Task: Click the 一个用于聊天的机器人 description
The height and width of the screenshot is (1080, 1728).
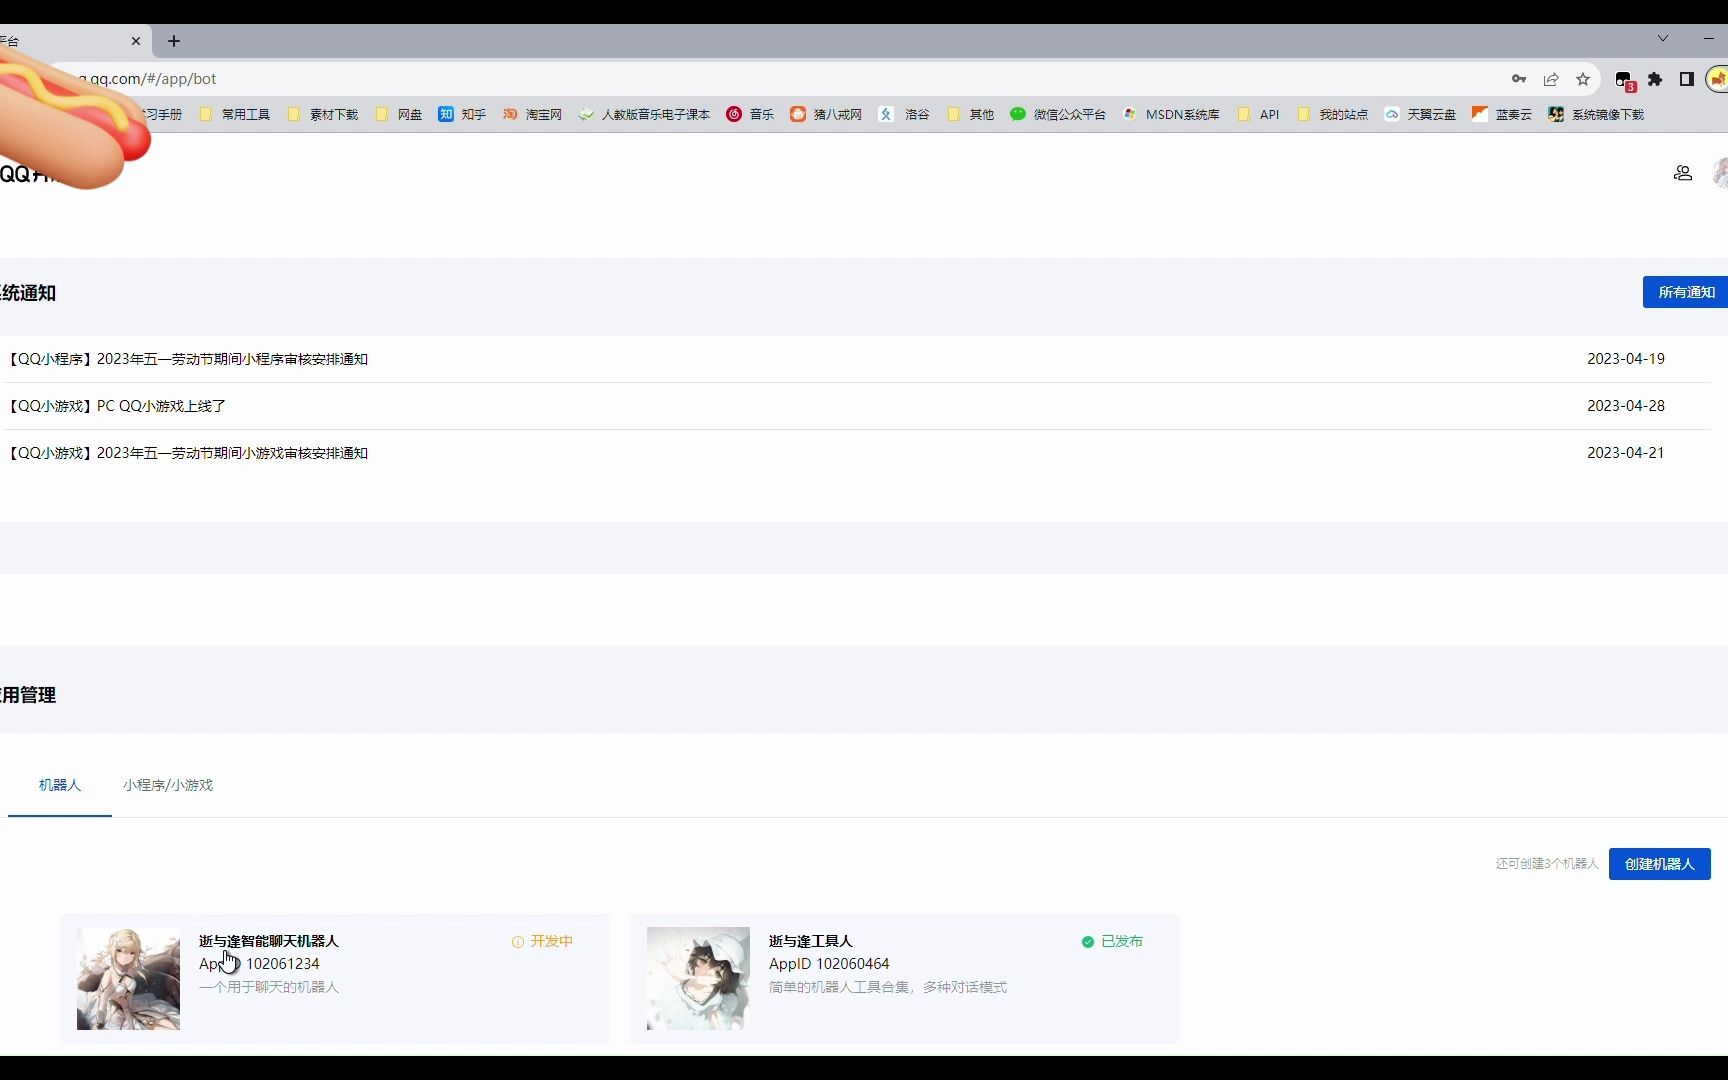Action: (269, 987)
